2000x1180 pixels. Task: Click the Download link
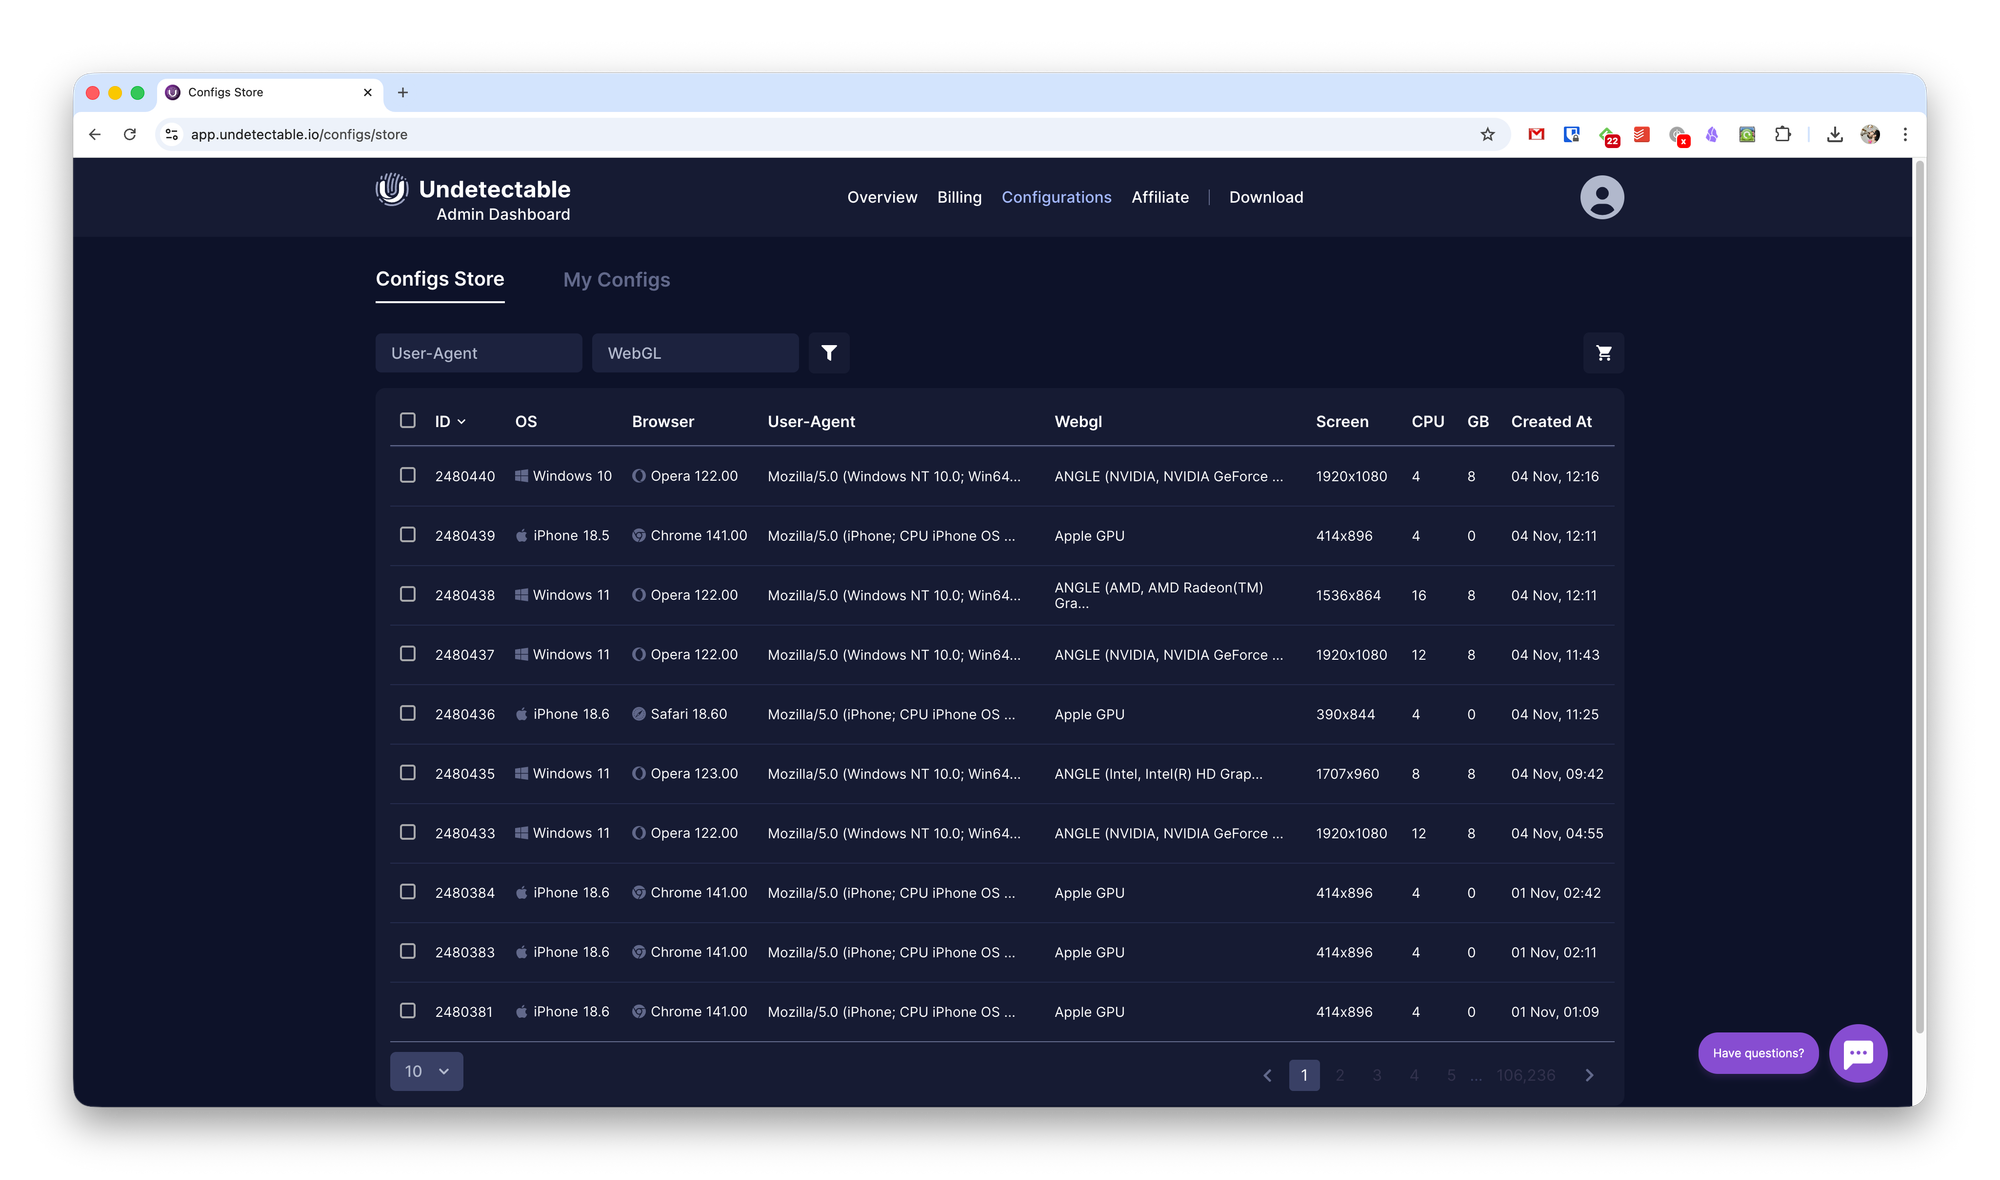tap(1266, 197)
